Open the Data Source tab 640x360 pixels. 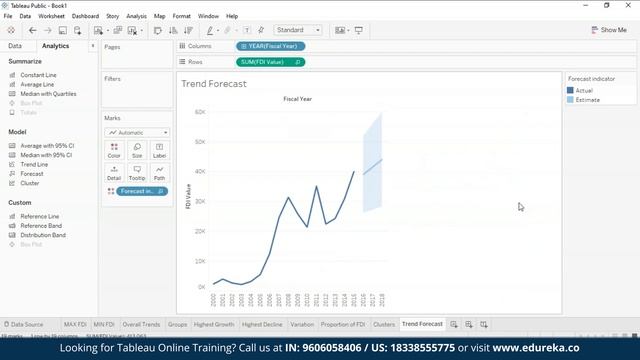coord(23,324)
